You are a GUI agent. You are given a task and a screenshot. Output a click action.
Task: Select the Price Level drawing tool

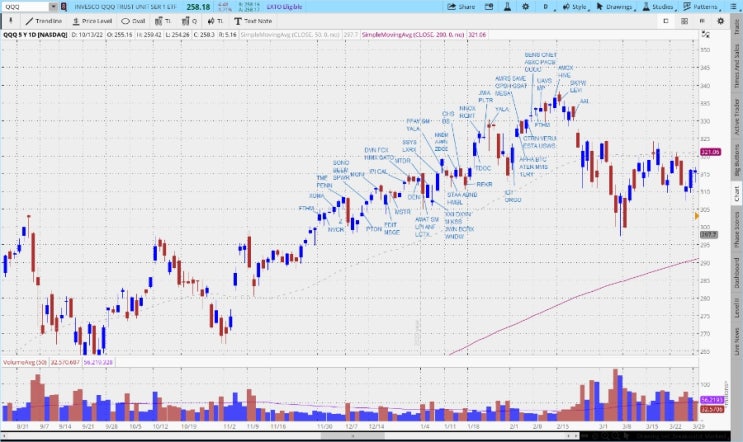point(92,21)
